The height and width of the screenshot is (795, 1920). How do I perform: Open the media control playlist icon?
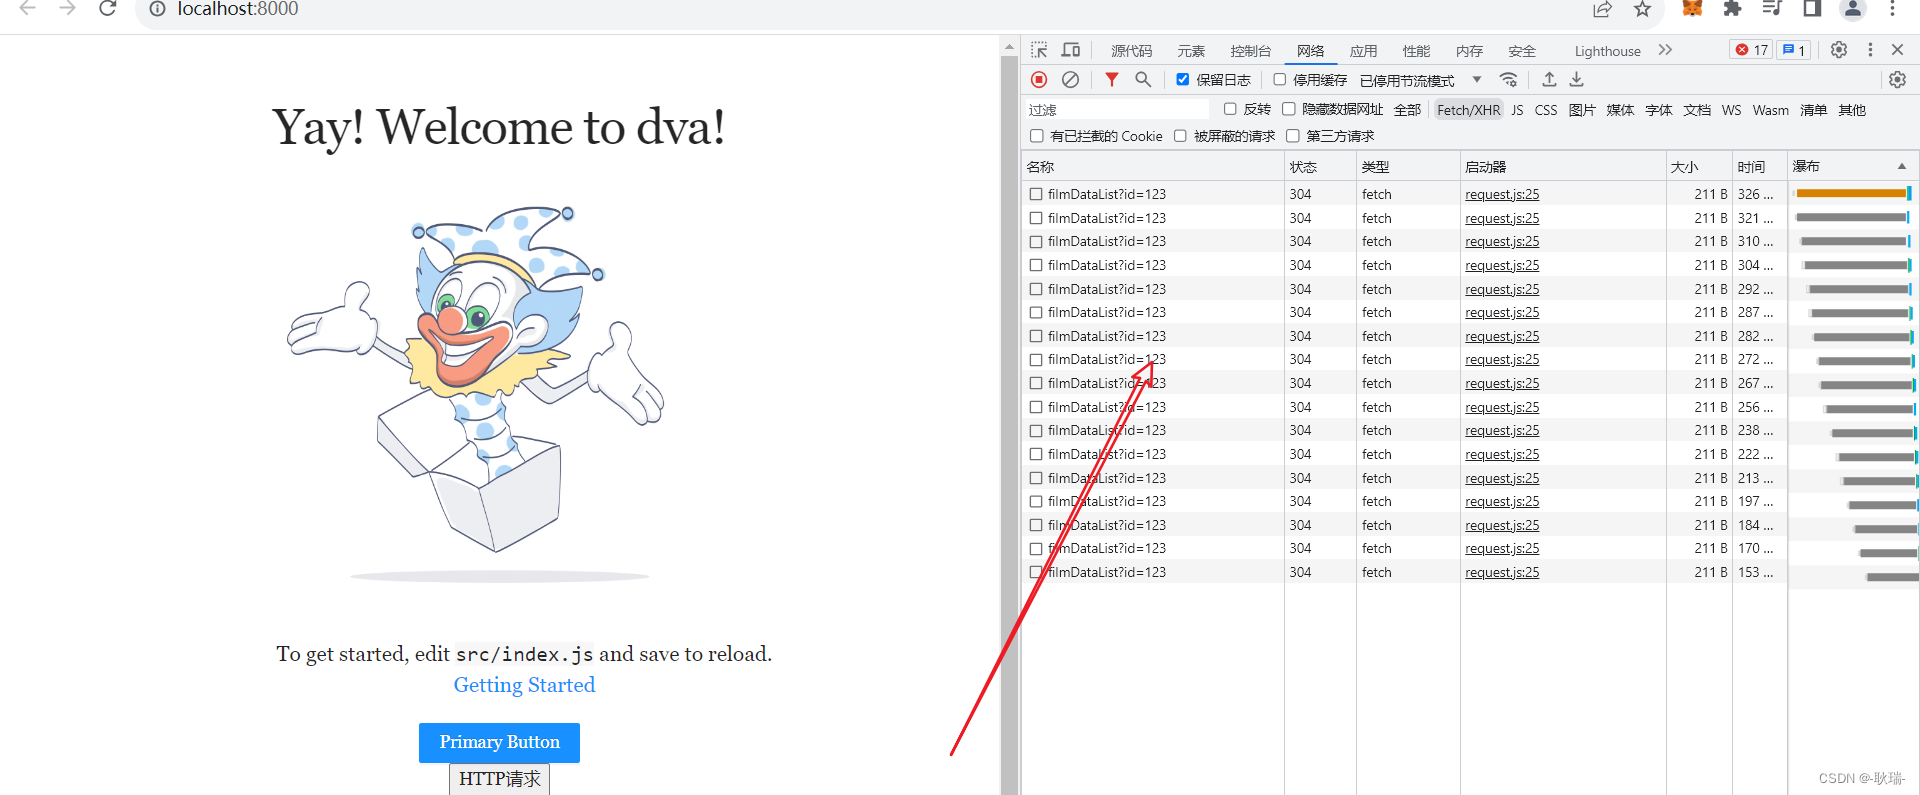[x=1772, y=8]
